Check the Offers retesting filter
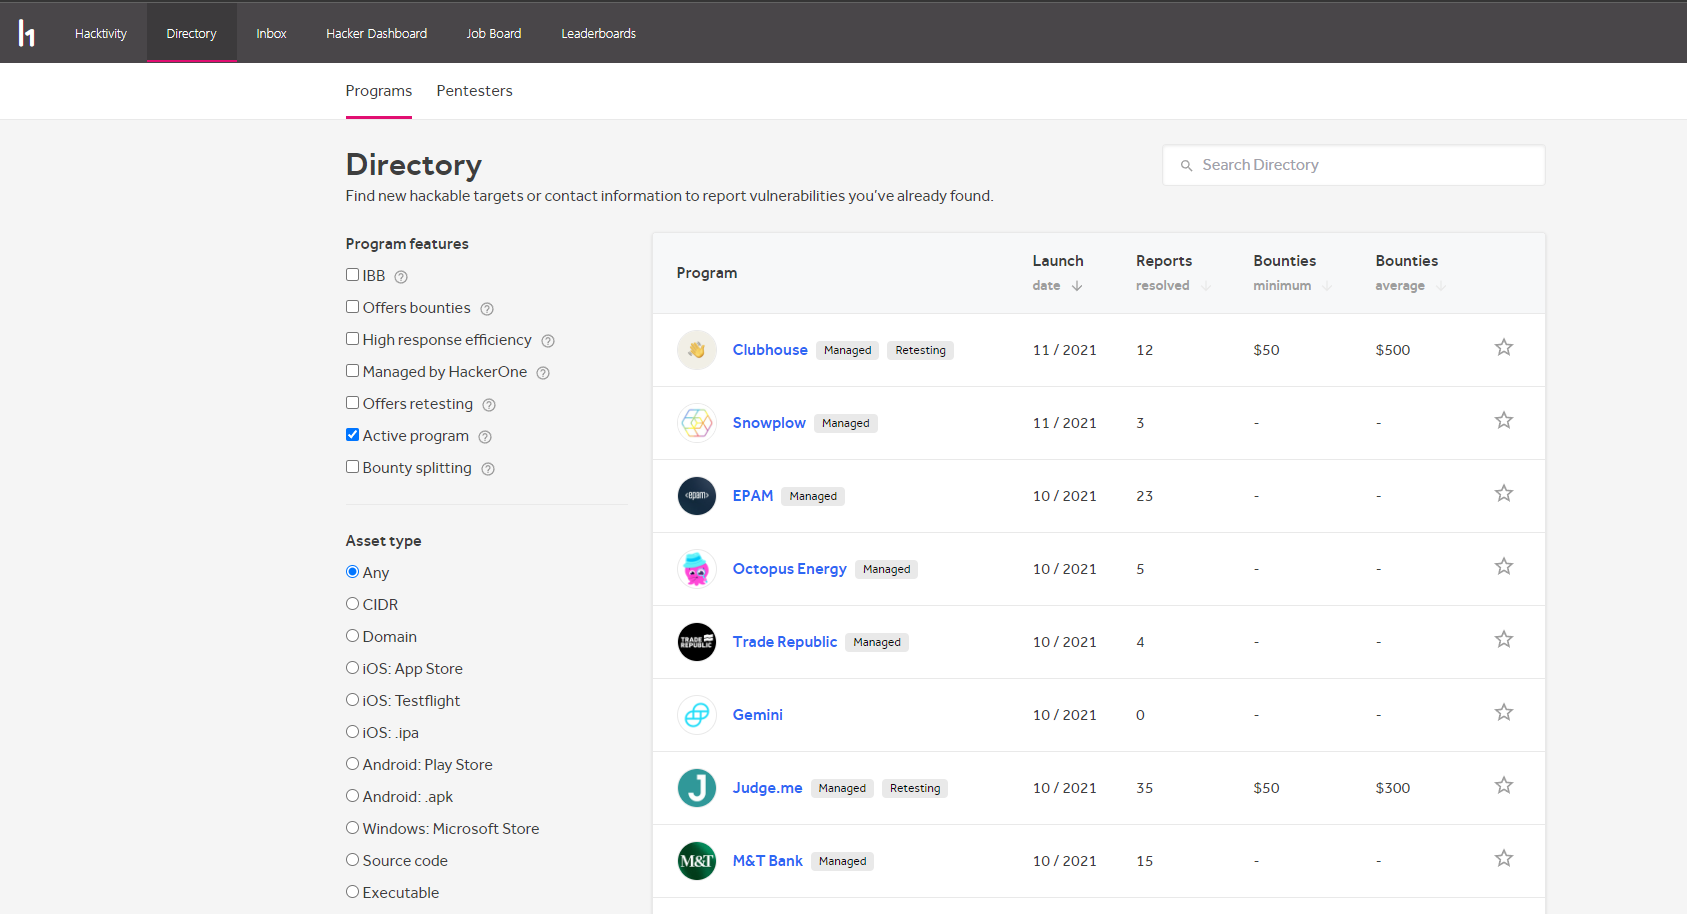Image resolution: width=1687 pixels, height=914 pixels. point(352,403)
